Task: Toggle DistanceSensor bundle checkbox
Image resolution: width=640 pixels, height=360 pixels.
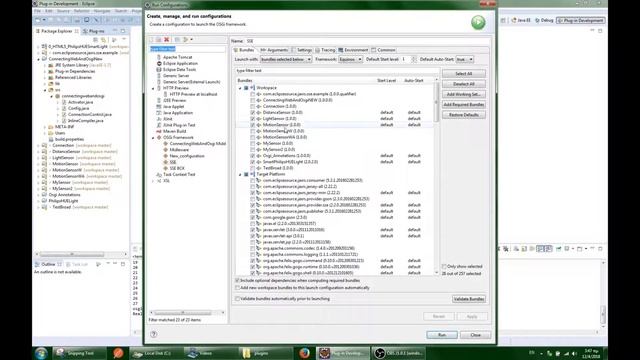Action: point(253,113)
